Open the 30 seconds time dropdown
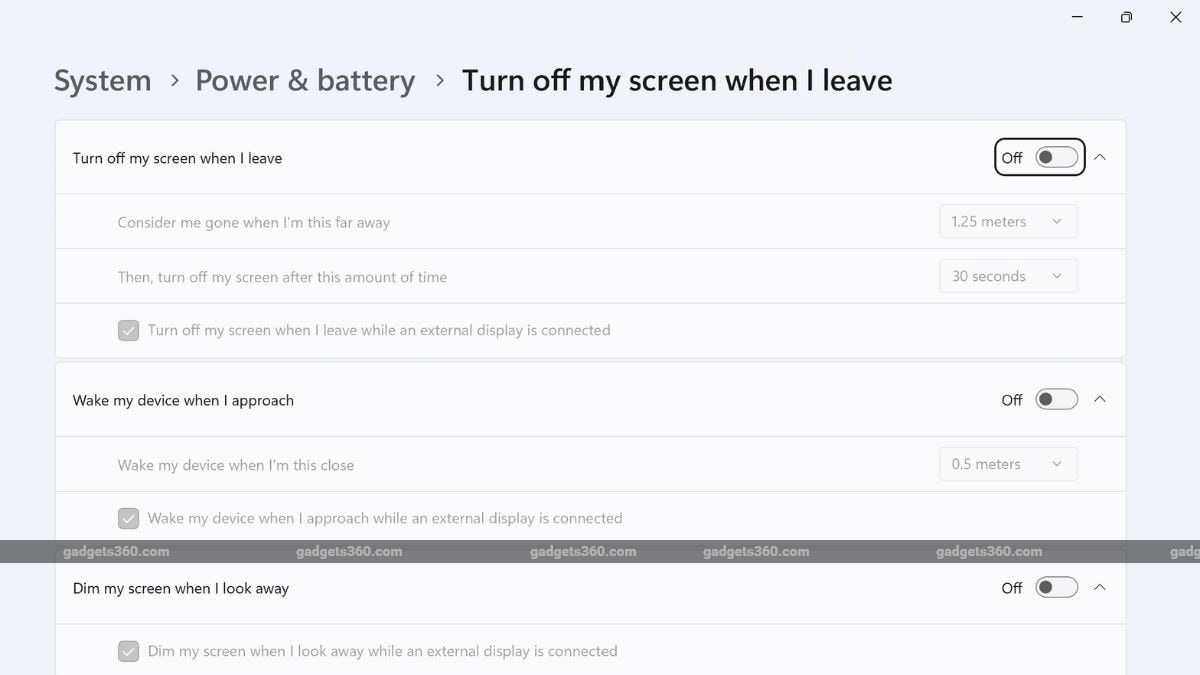Viewport: 1200px width, 675px height. 1007,276
